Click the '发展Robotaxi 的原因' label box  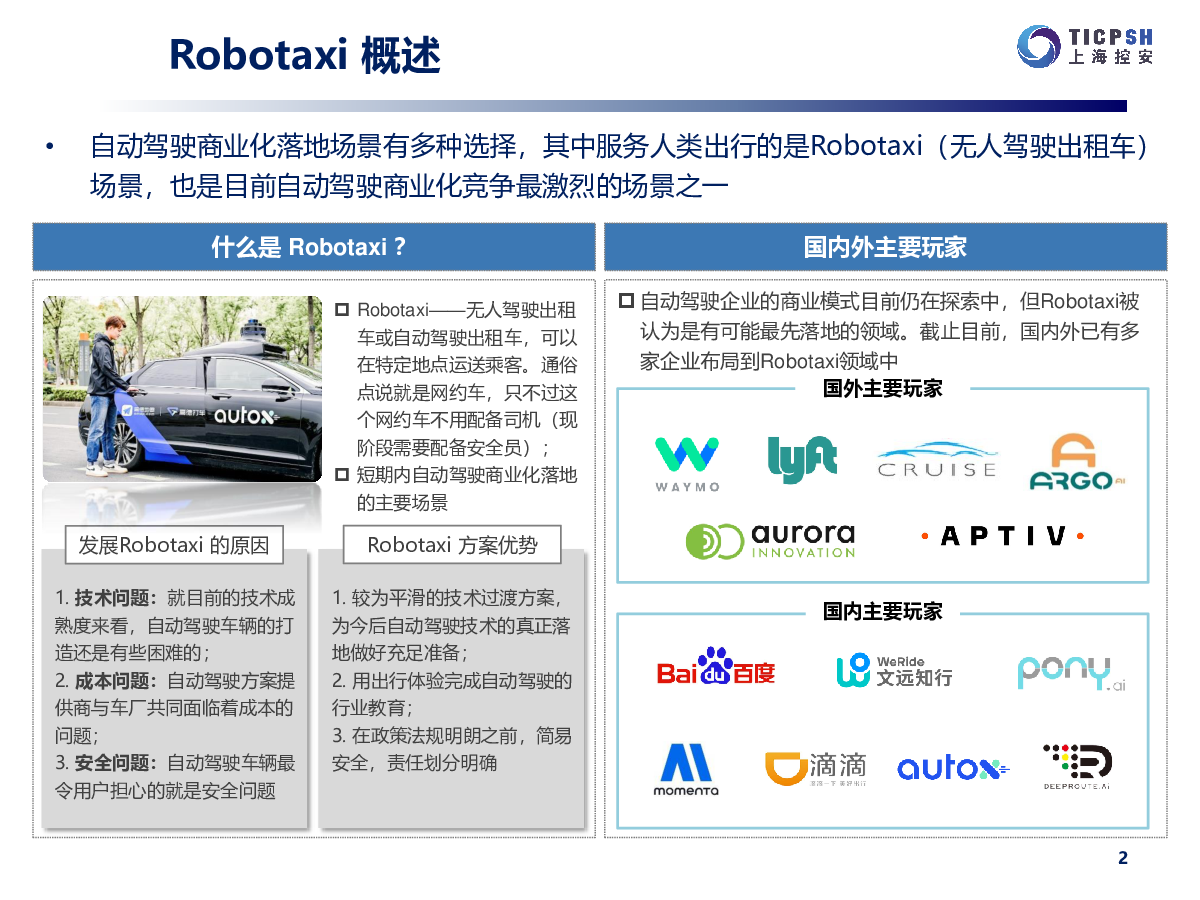coord(174,545)
